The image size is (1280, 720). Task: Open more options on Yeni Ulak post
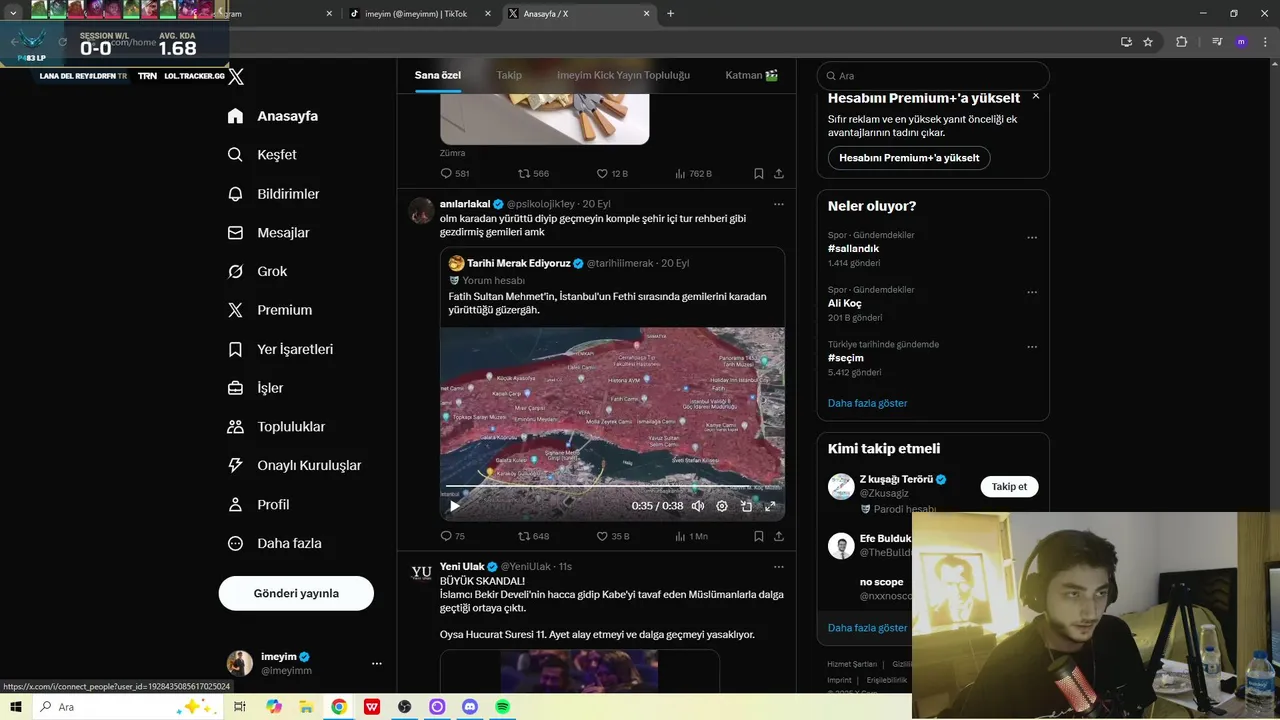point(778,567)
